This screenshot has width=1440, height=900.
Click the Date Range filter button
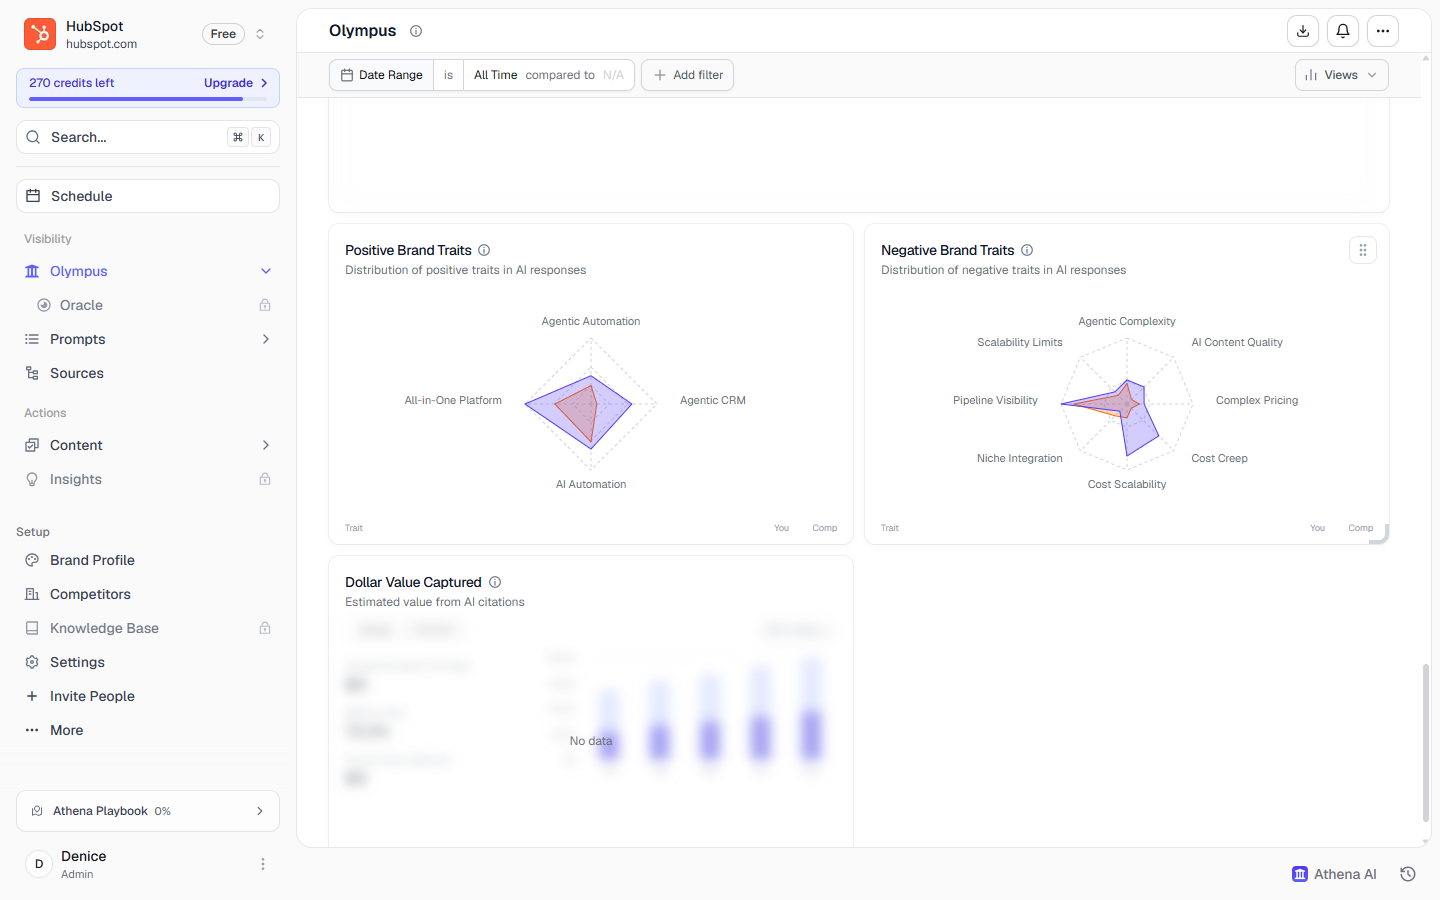point(382,75)
